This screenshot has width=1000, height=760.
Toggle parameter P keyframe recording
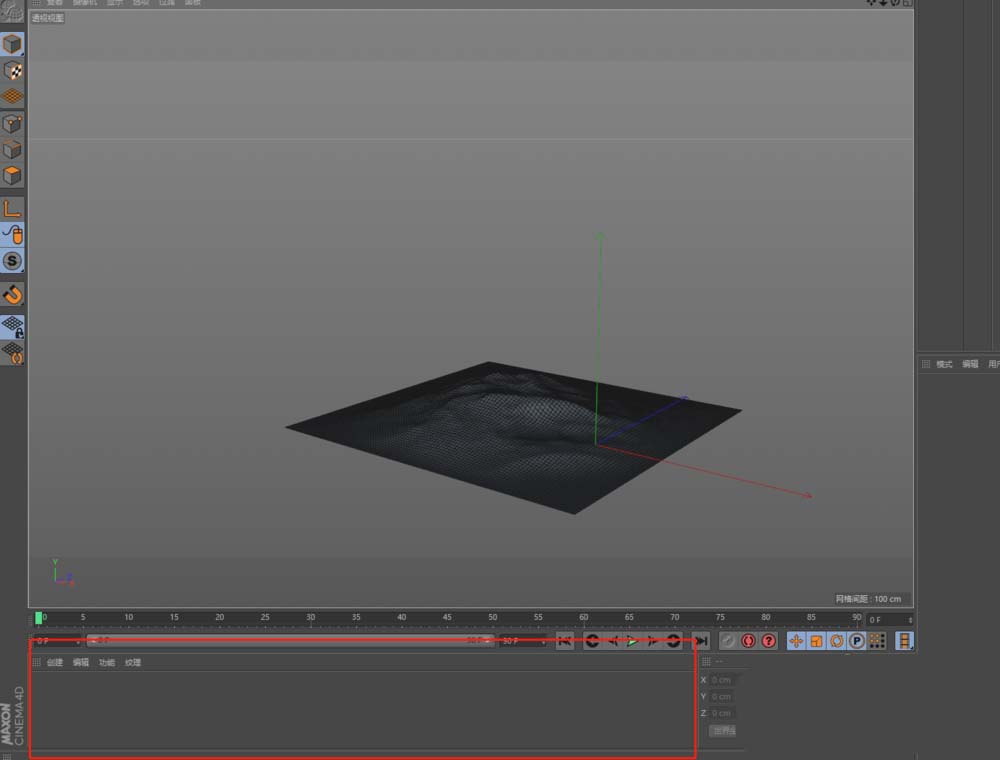[857, 641]
